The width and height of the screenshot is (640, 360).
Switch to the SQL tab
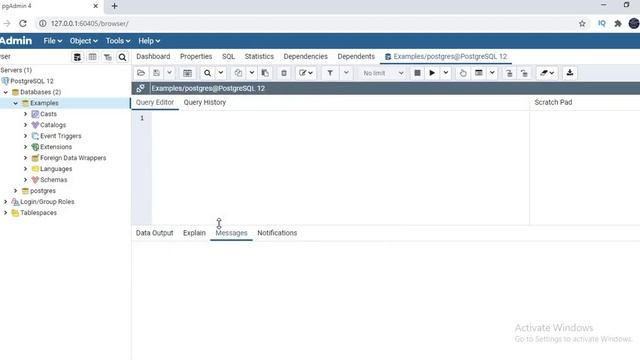coord(228,56)
